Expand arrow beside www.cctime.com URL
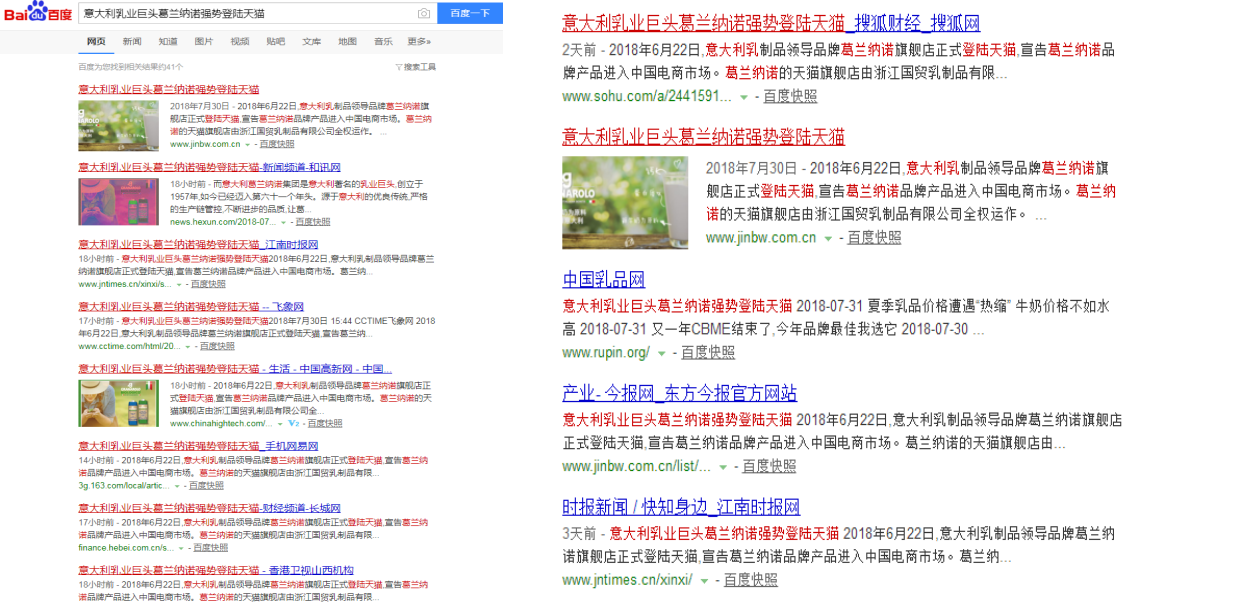Image resolution: width=1243 pixels, height=603 pixels. (187, 347)
